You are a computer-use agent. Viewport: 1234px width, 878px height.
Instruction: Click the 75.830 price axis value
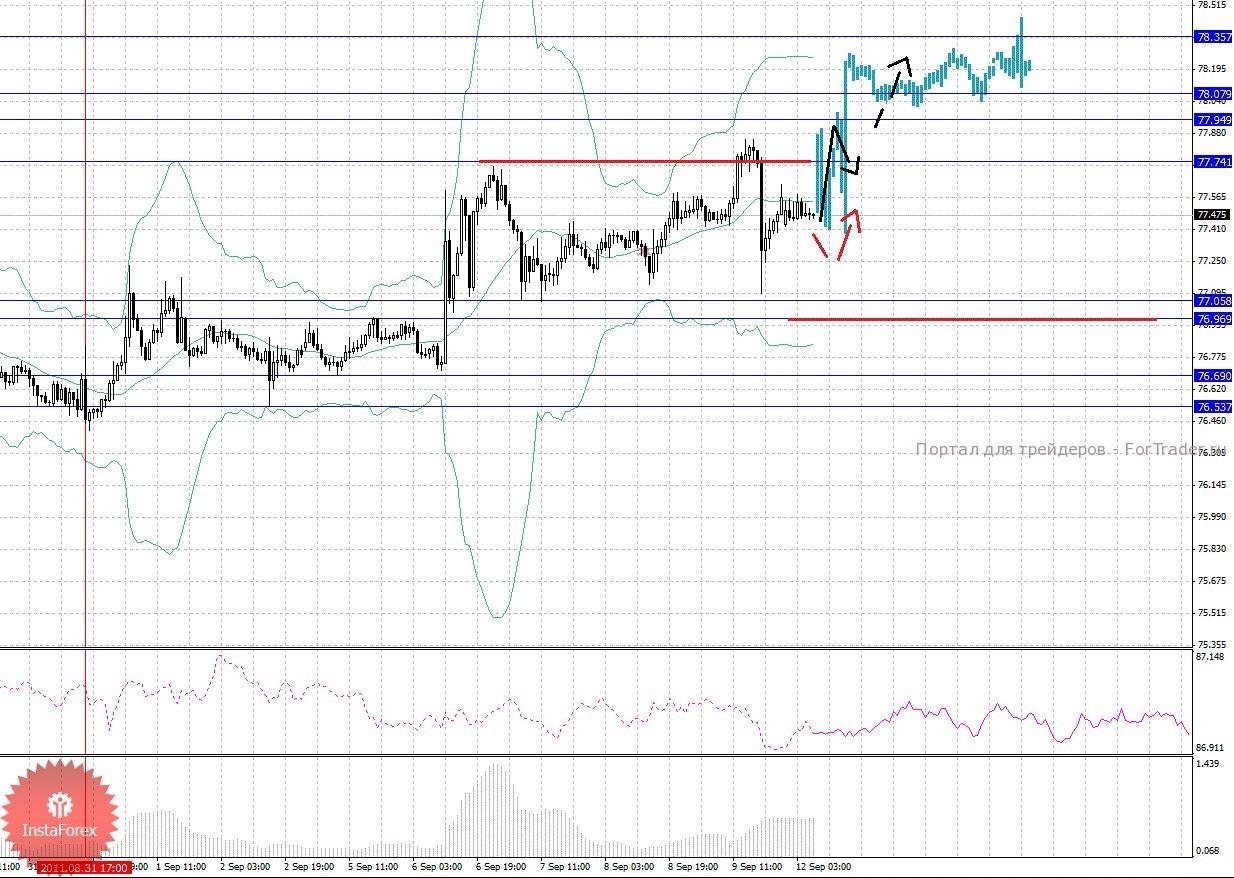pyautogui.click(x=1211, y=549)
